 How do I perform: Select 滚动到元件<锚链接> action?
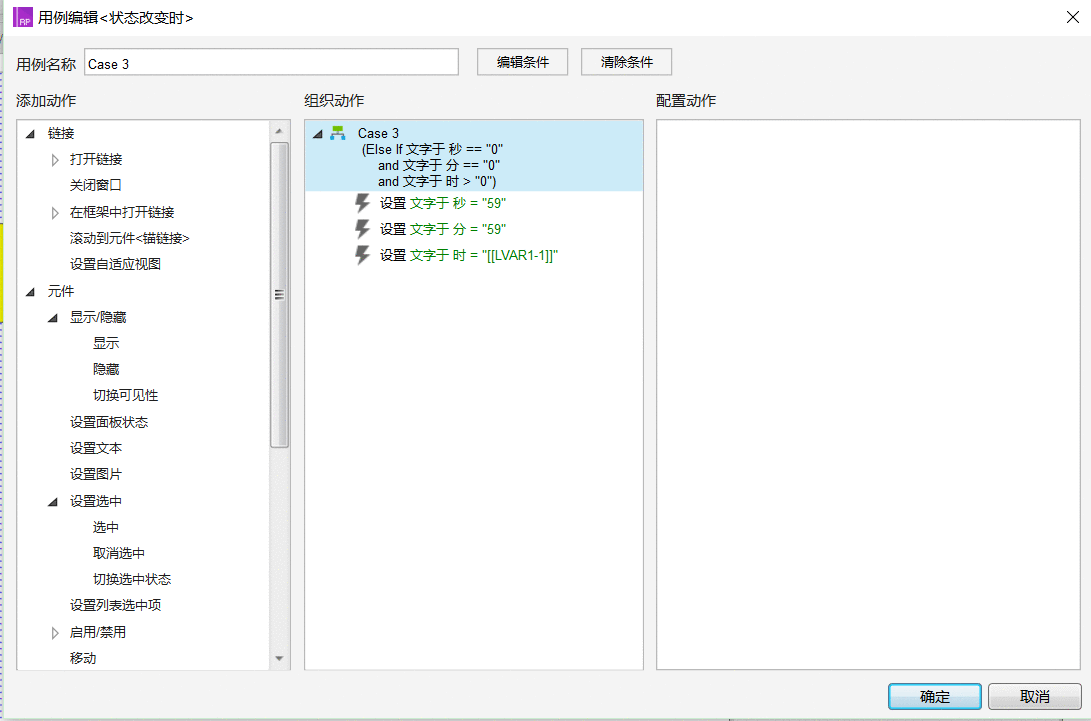click(129, 238)
